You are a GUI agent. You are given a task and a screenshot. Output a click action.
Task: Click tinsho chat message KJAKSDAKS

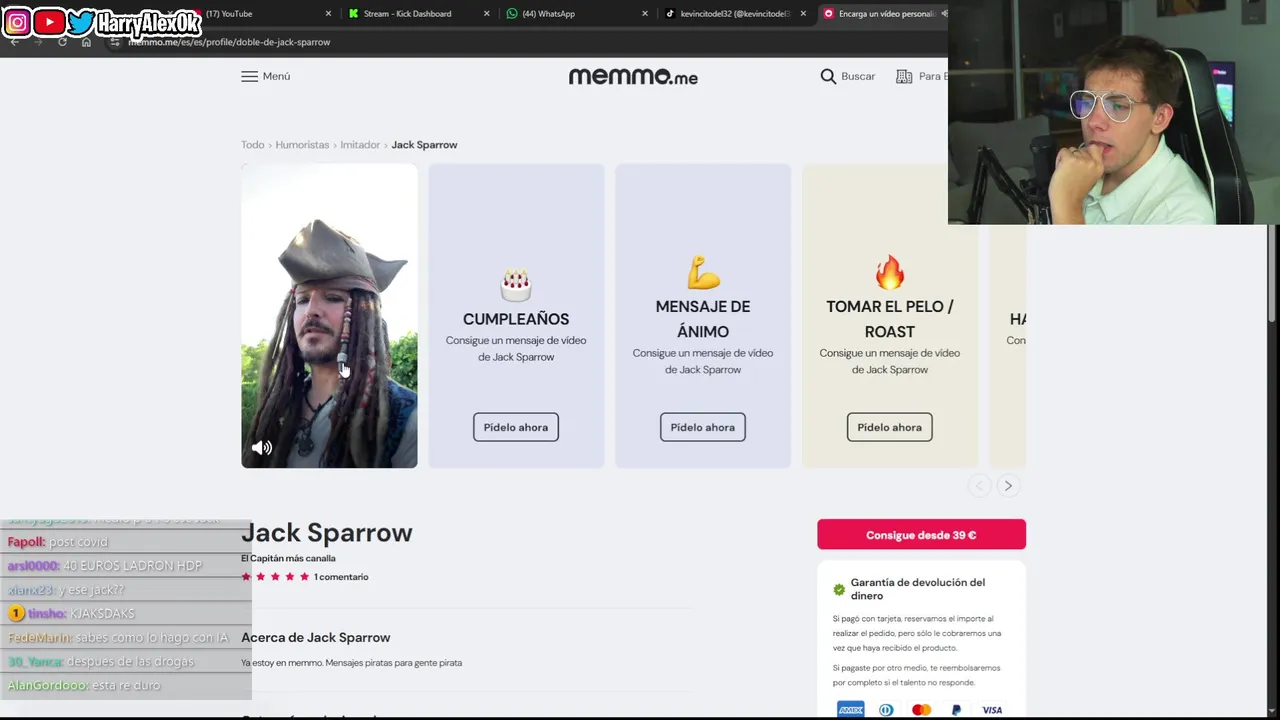(x=103, y=614)
